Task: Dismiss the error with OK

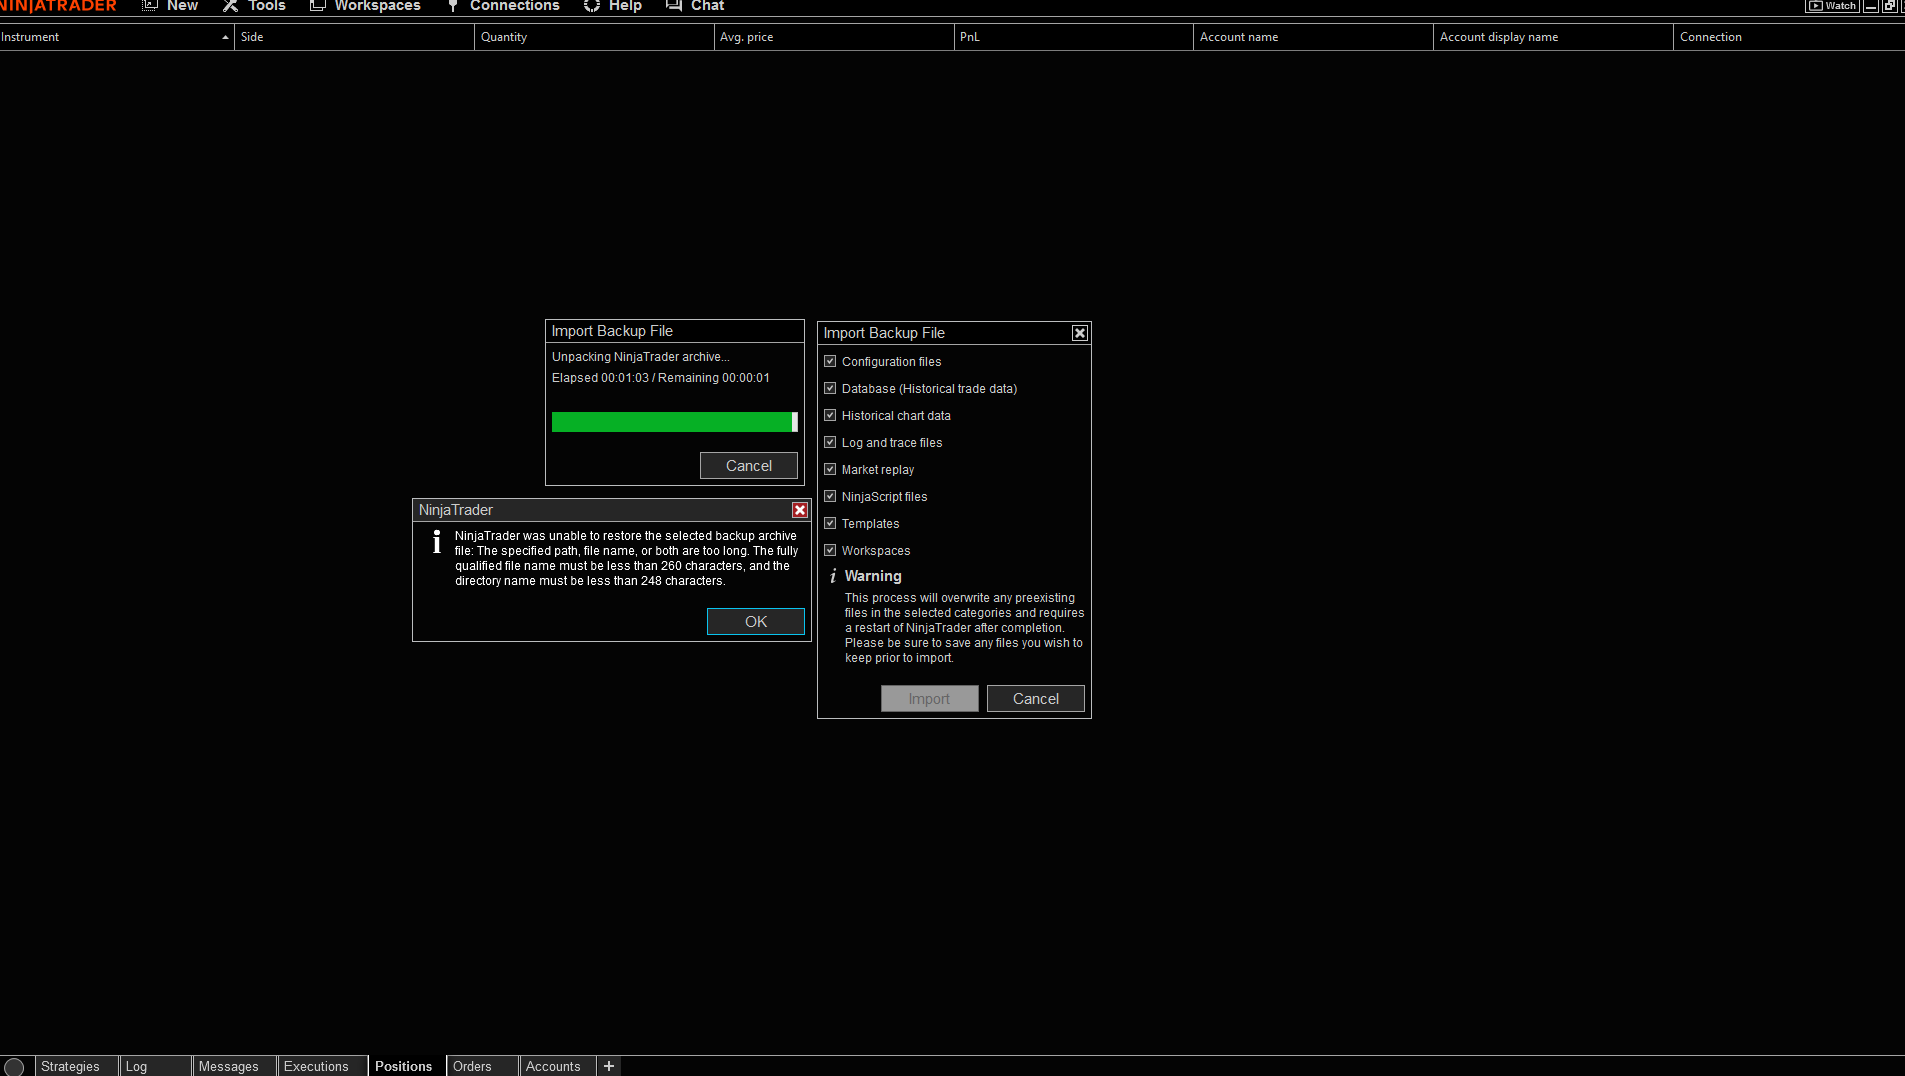Action: point(755,621)
